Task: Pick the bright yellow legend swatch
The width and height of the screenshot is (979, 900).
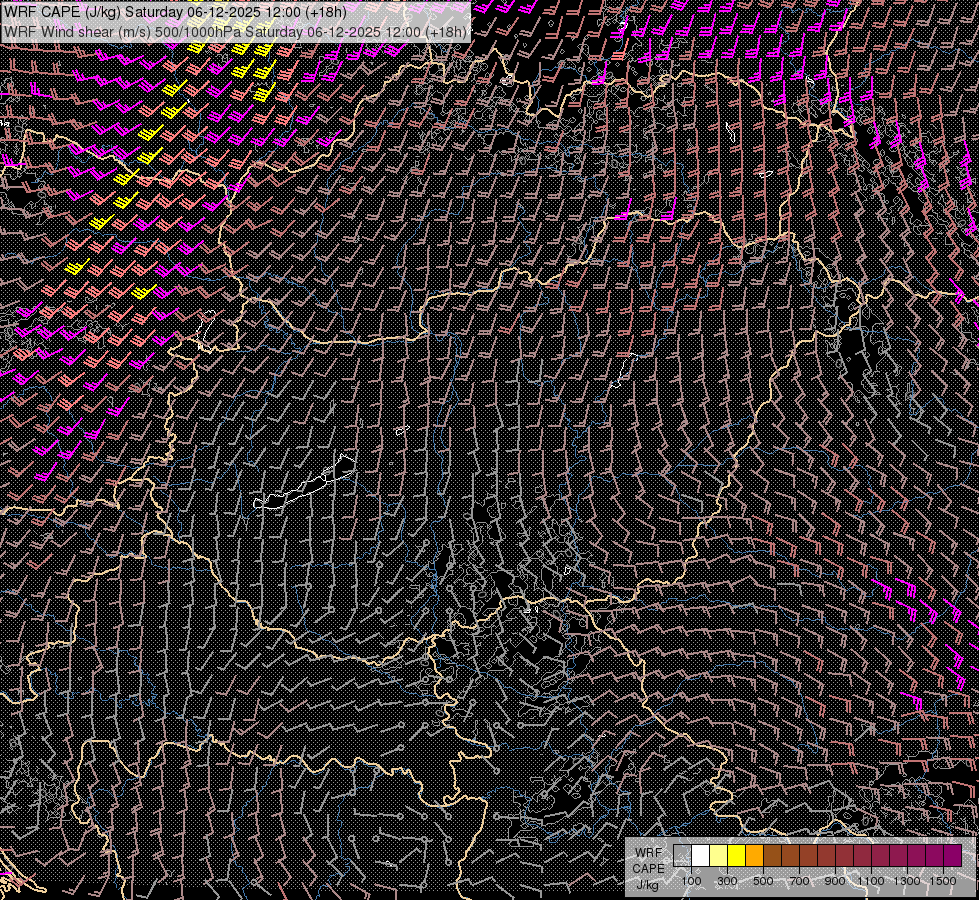Action: (737, 855)
